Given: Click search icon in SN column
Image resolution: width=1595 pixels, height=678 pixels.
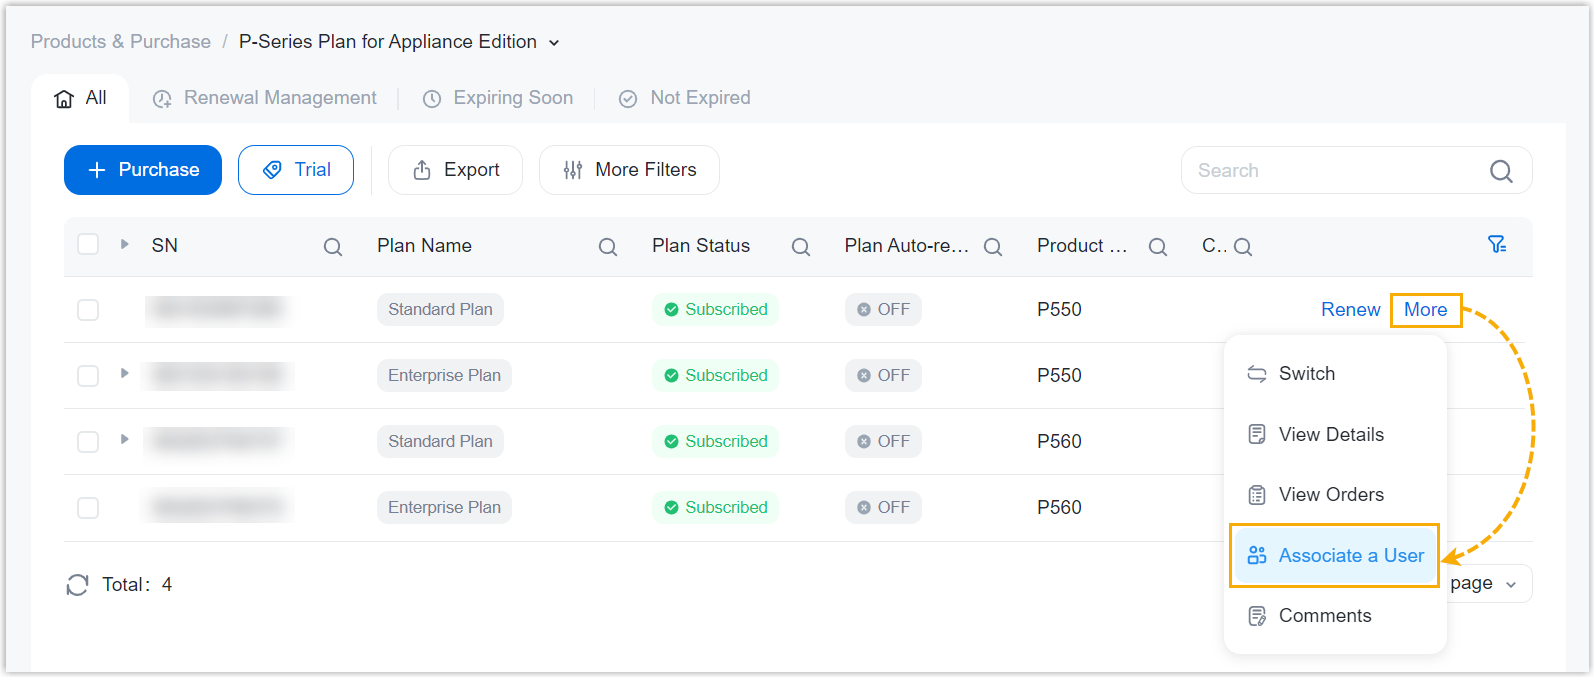Looking at the screenshot, I should coord(333,247).
